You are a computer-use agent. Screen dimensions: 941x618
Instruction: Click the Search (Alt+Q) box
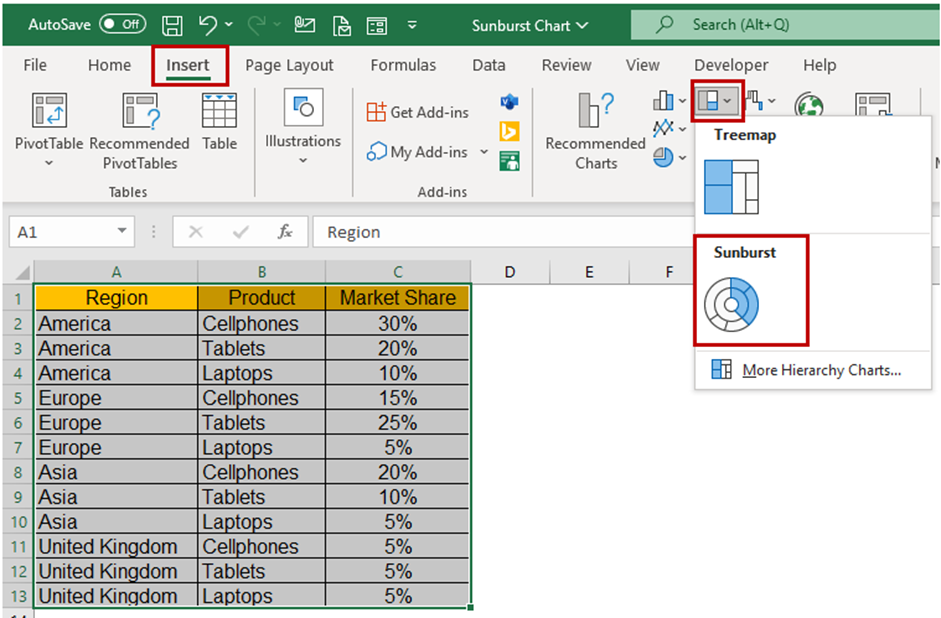pyautogui.click(x=785, y=25)
